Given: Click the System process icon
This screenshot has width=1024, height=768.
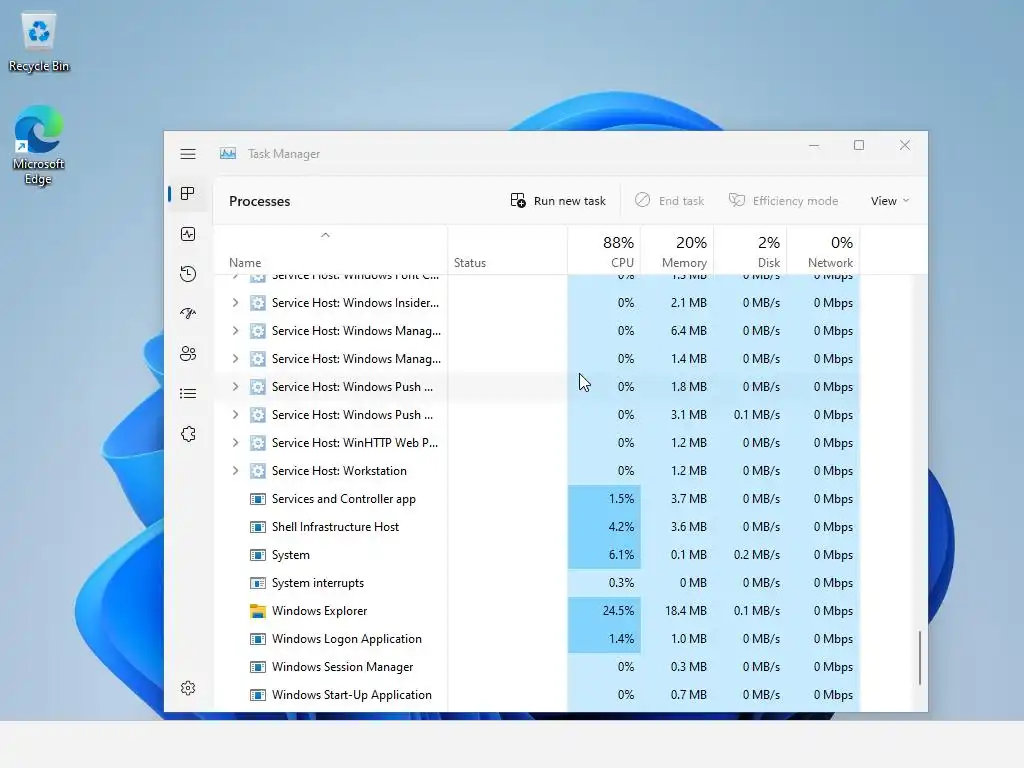Looking at the screenshot, I should click(258, 555).
